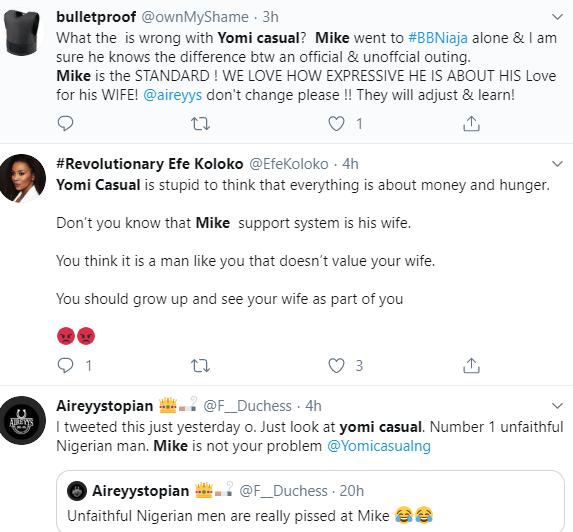The image size is (573, 532).
Task: Reply to Efe Koloko's tweet
Action: 65,365
